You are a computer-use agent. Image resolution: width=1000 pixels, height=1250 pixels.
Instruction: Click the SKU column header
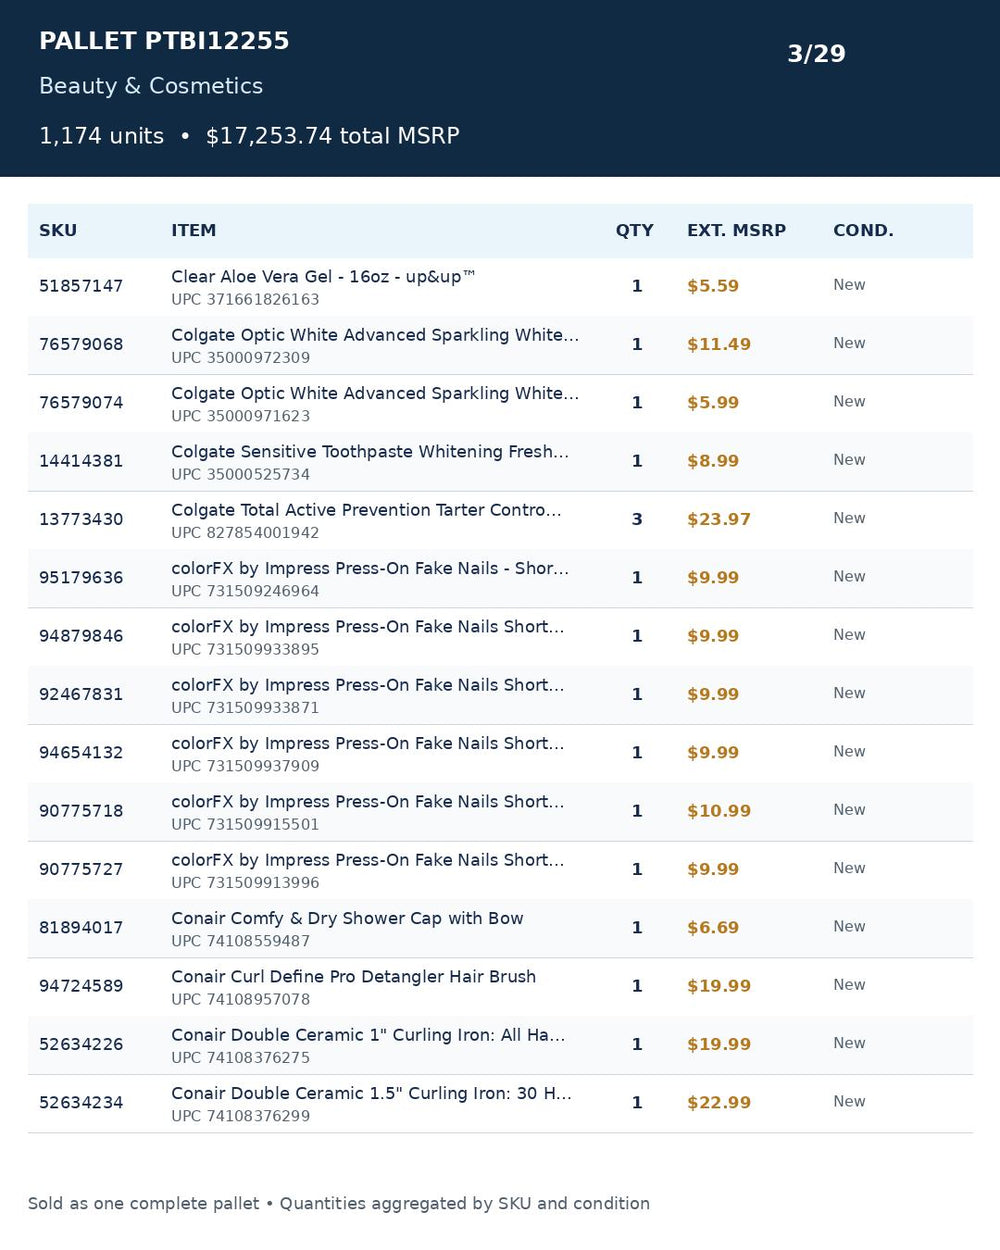tap(58, 231)
